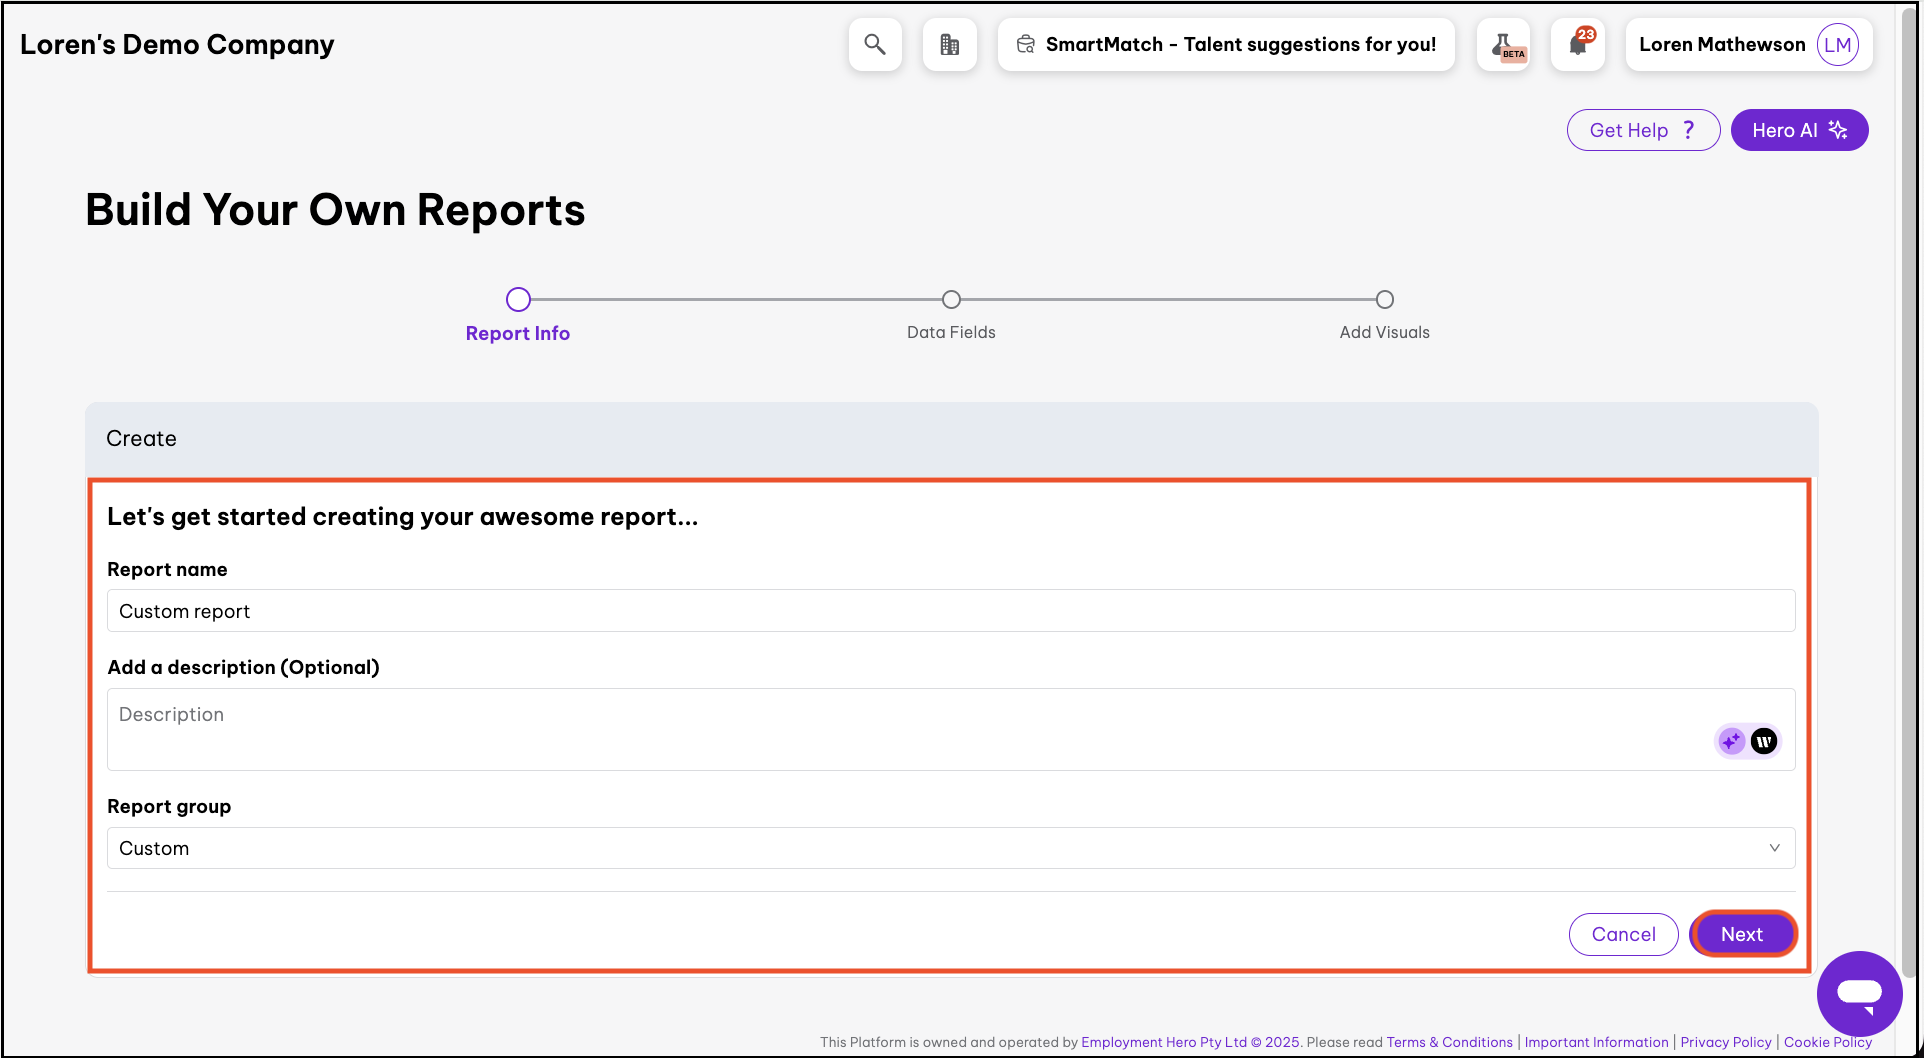1924x1058 pixels.
Task: Cancel the report creation
Action: click(1623, 934)
